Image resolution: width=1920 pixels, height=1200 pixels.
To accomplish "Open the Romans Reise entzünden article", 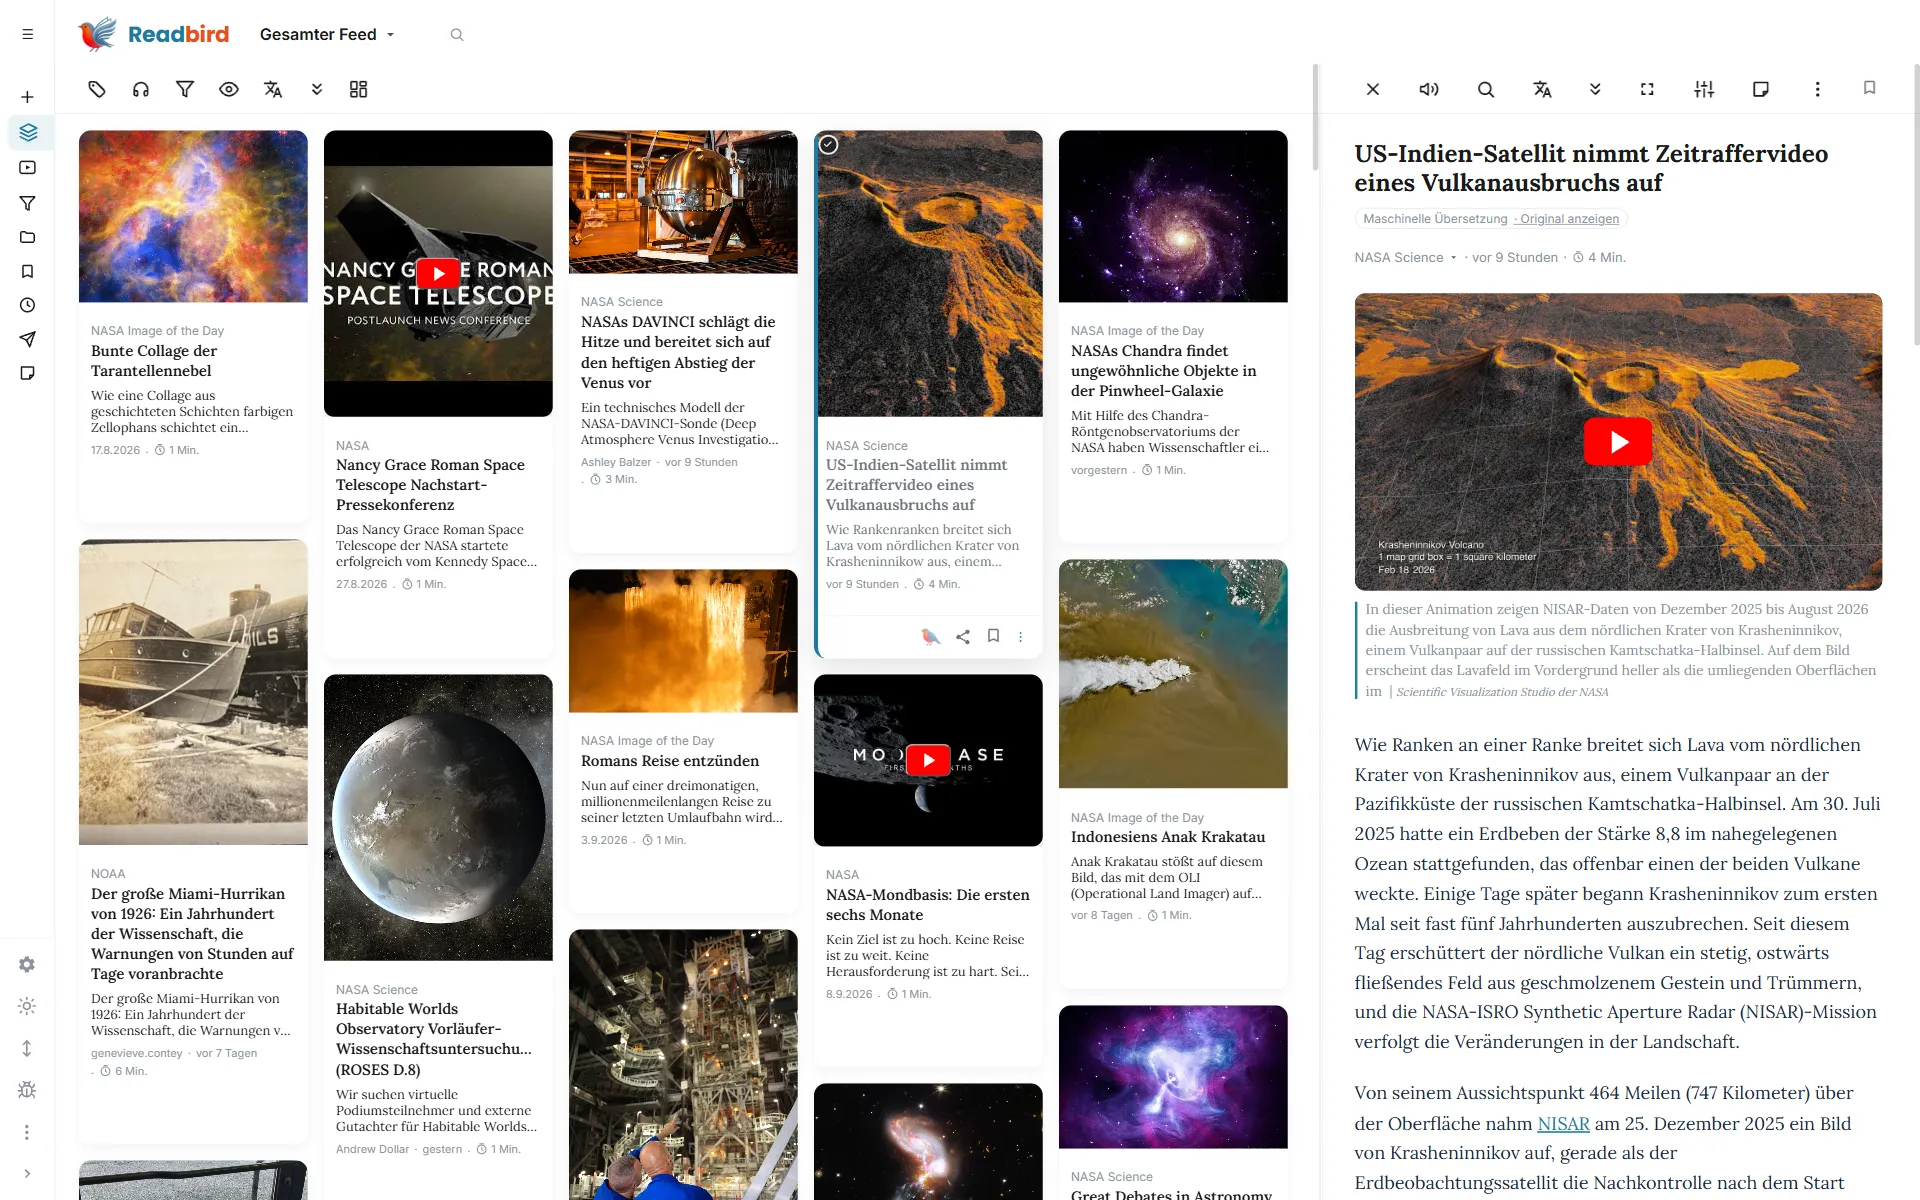I will tap(670, 761).
